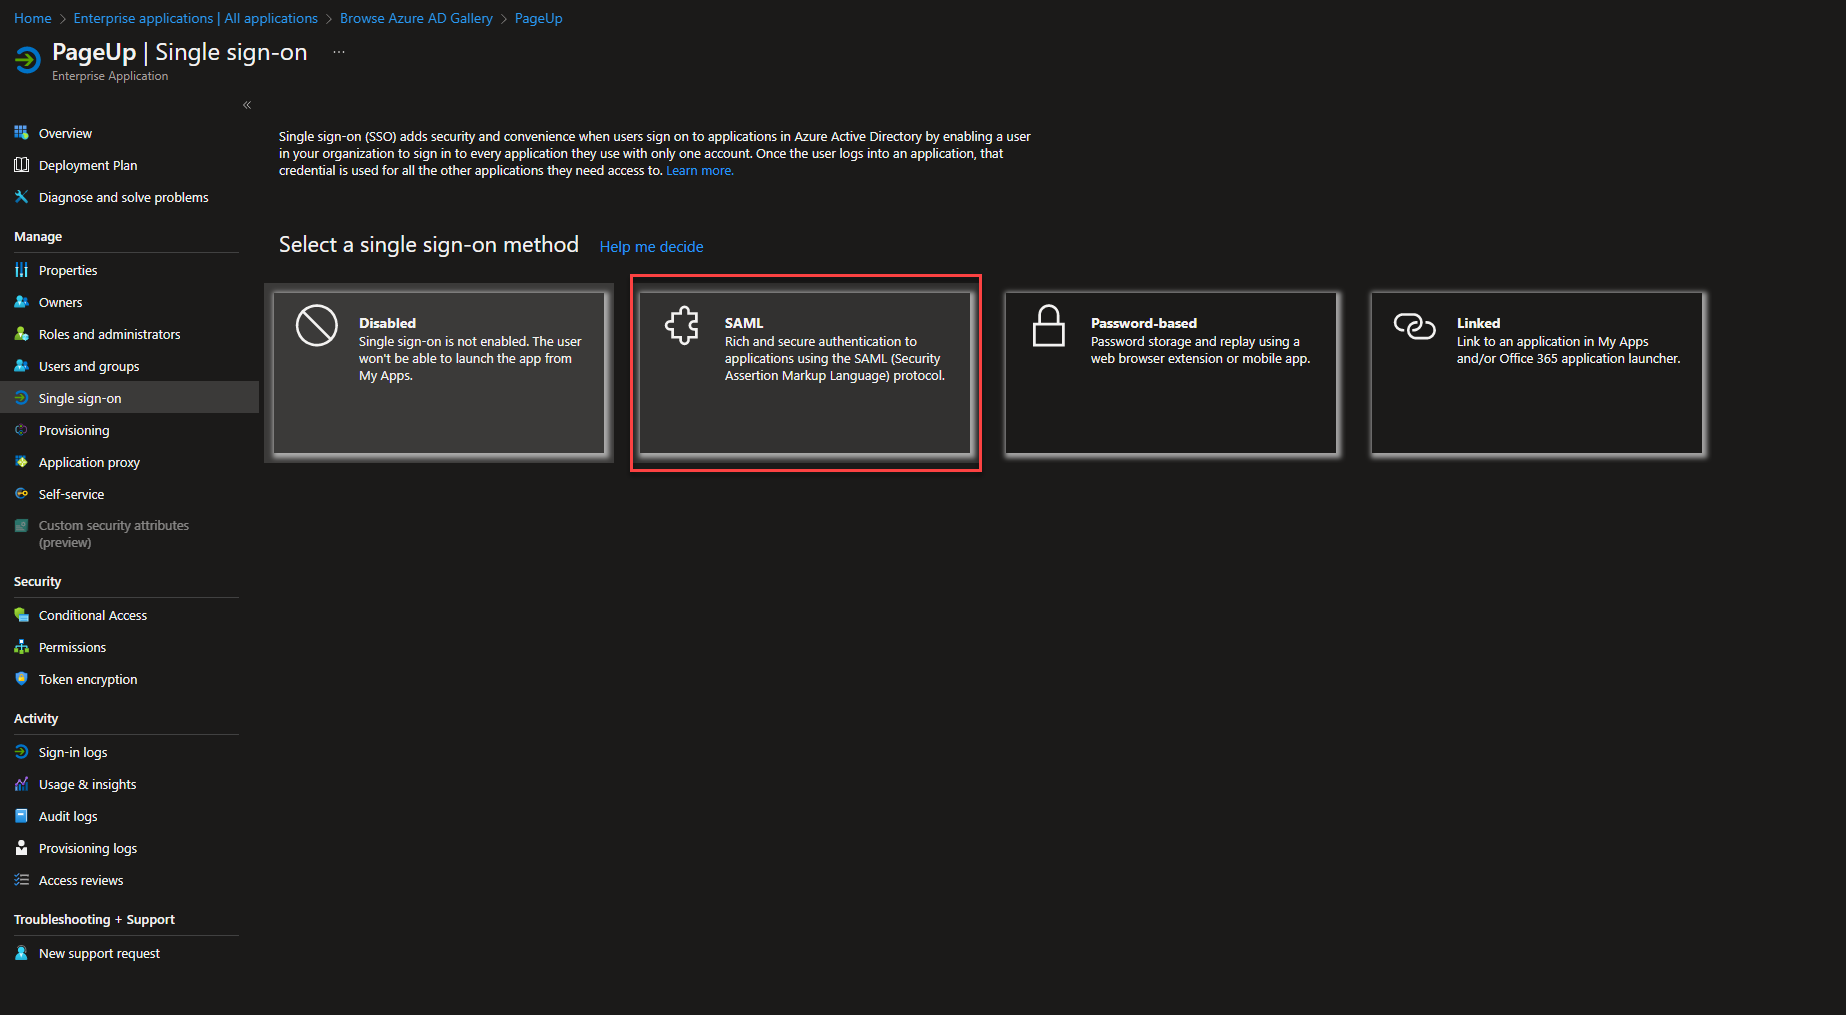Viewport: 1846px width, 1015px height.
Task: Click the Disabled circle-slash icon
Action: (x=317, y=326)
